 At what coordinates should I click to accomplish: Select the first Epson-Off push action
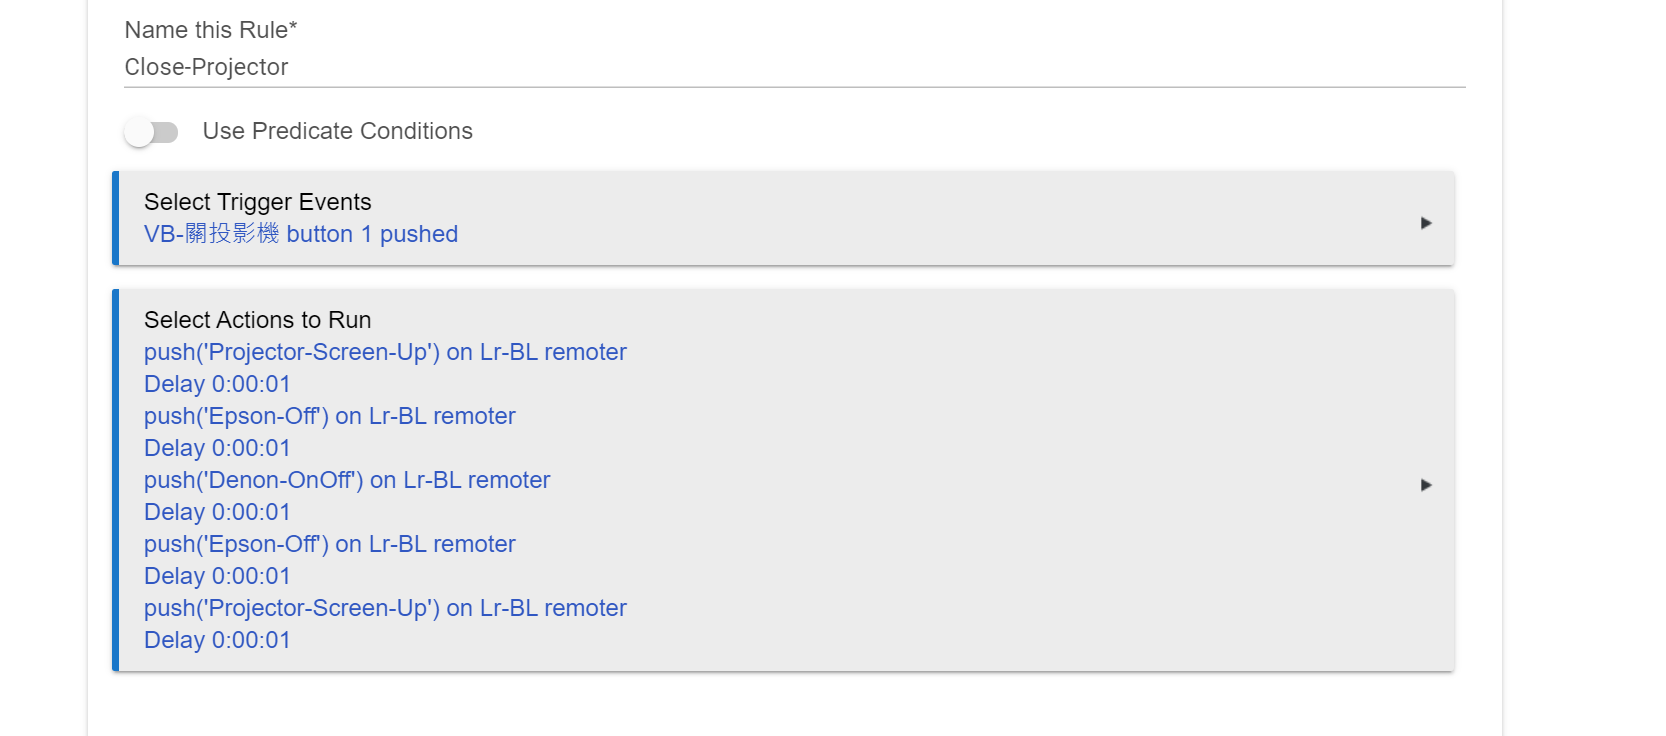(330, 416)
